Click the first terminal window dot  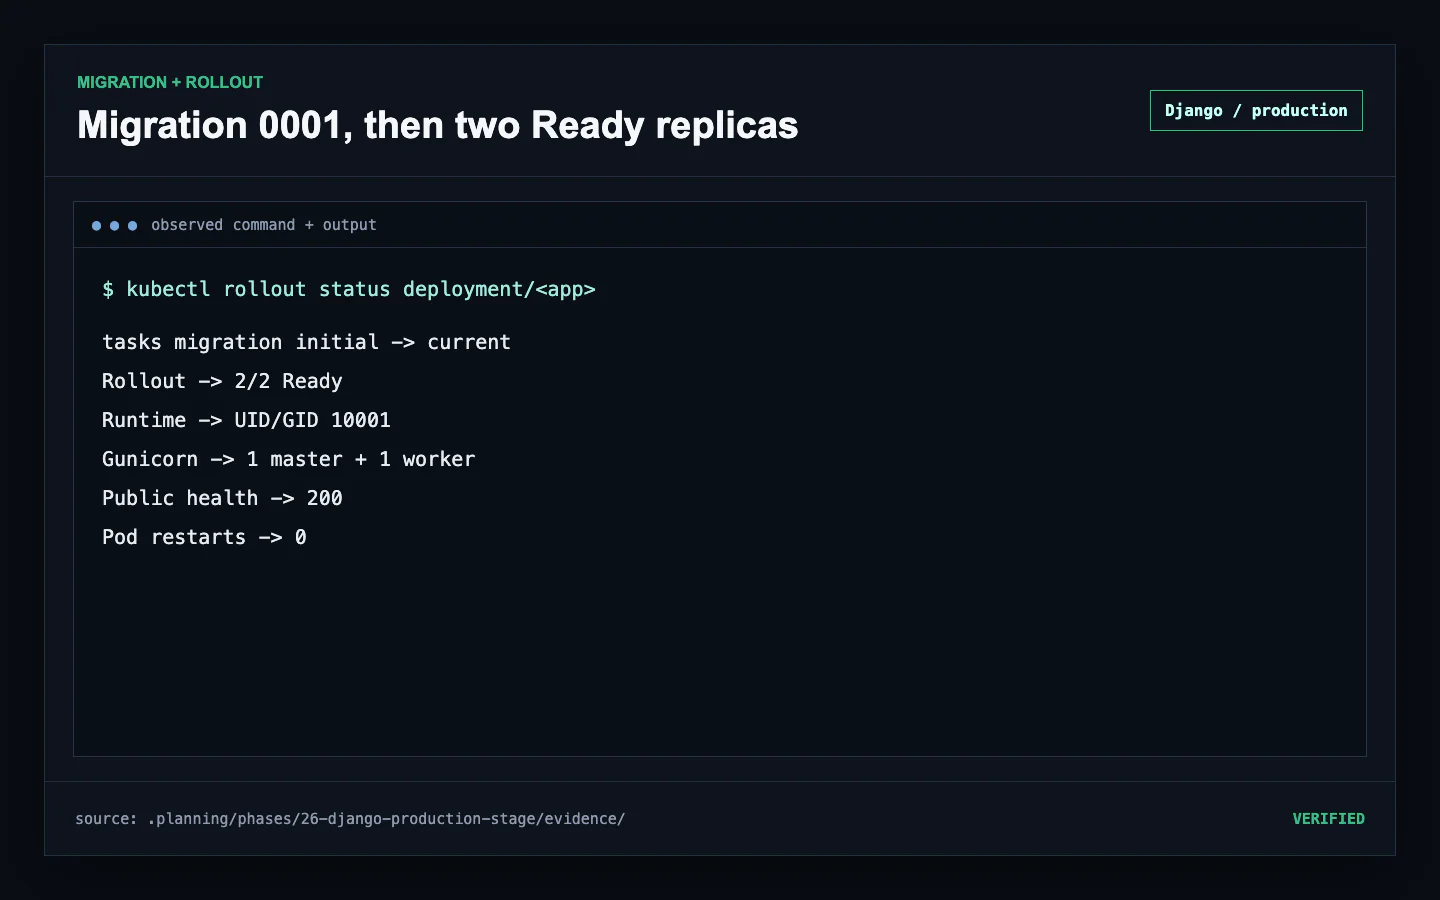pos(97,226)
